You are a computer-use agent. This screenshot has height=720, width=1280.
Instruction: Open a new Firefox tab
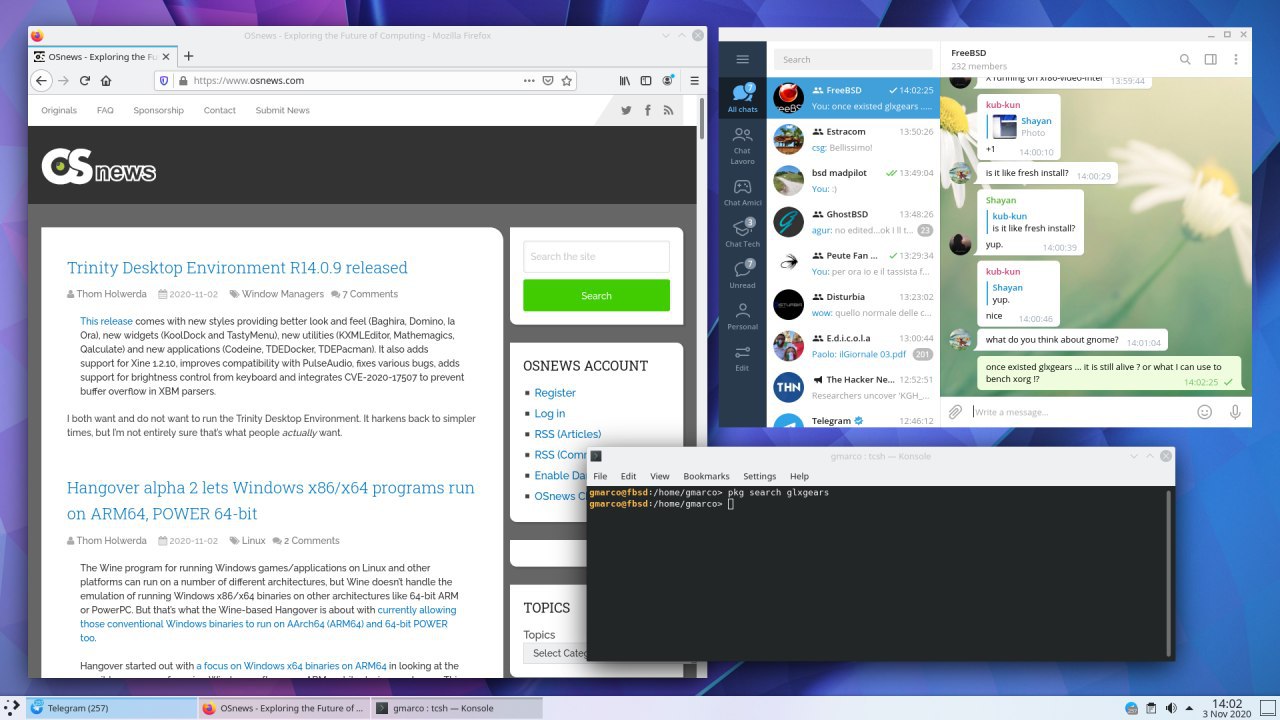188,56
